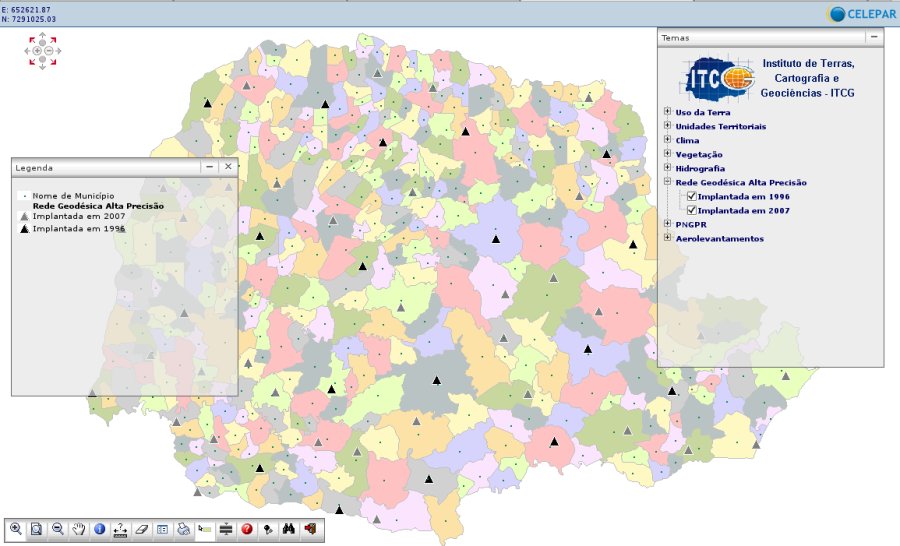Open the printer print tool
The width and height of the screenshot is (900, 546).
183,529
